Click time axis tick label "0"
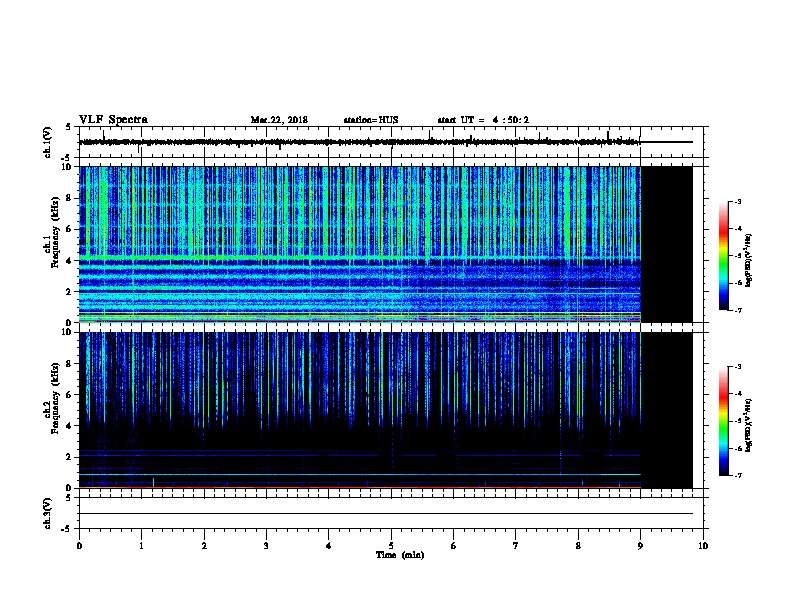The width and height of the screenshot is (792, 612). click(x=79, y=545)
